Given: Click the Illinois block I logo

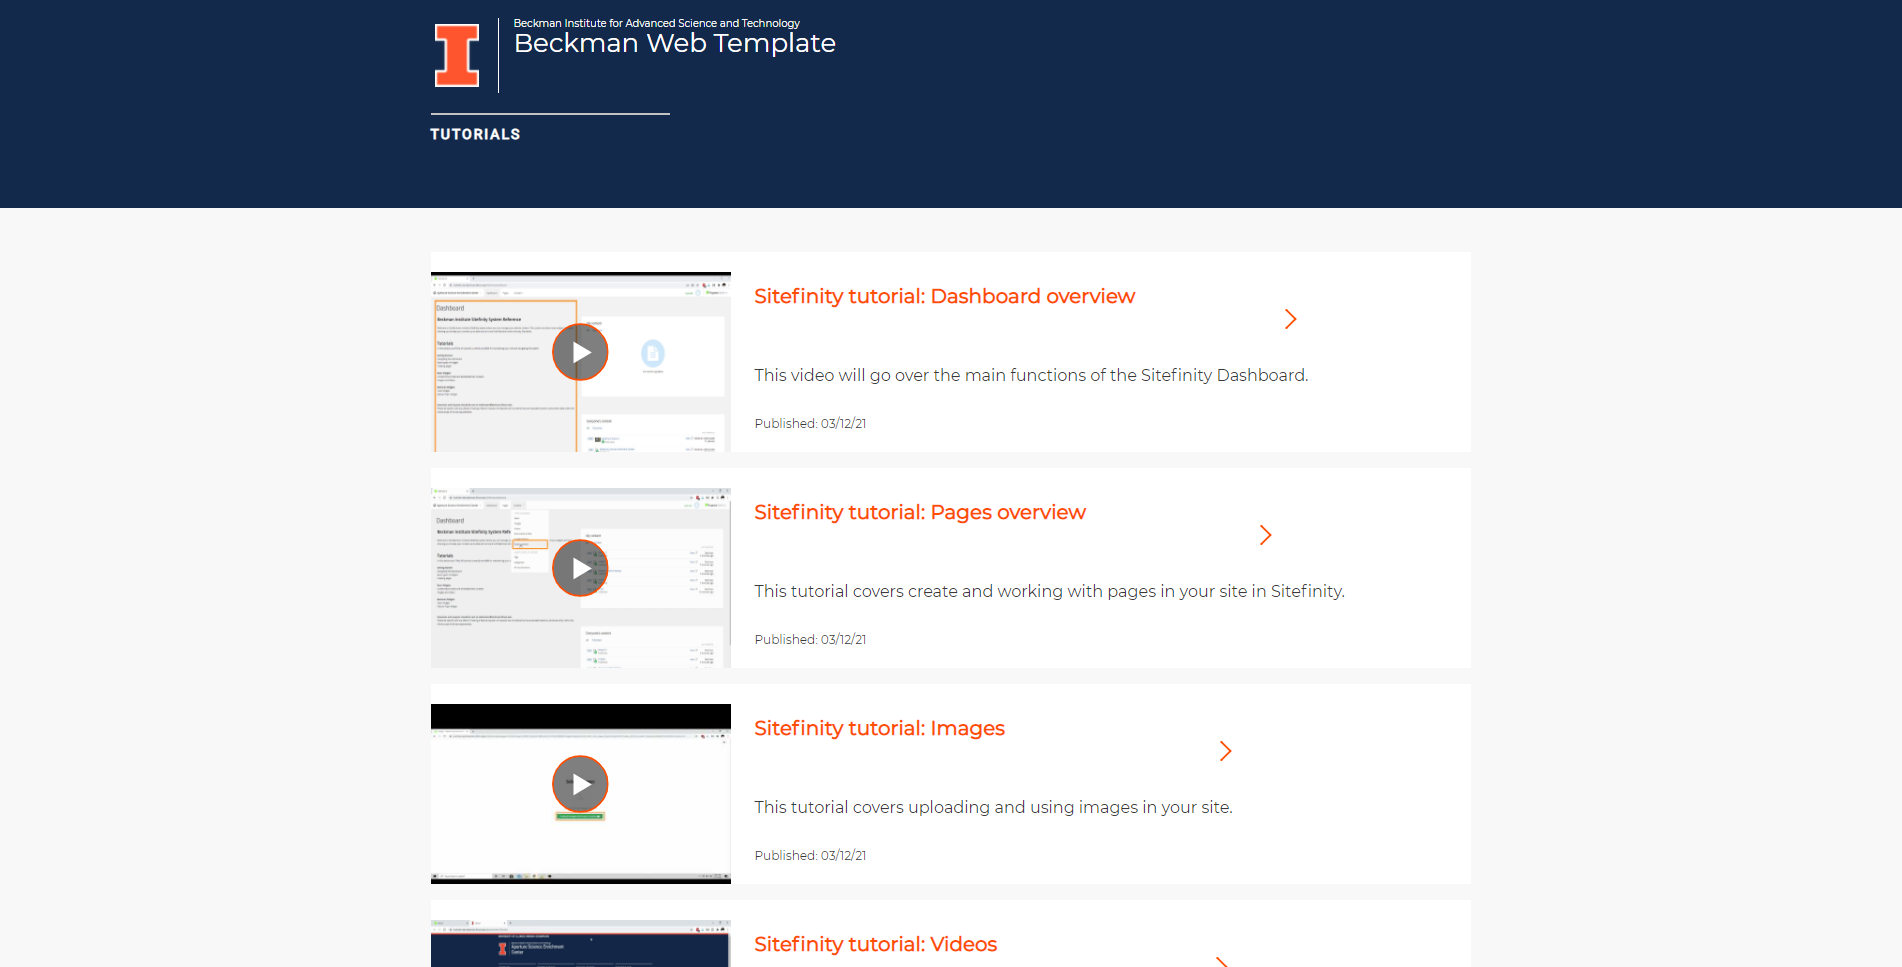Looking at the screenshot, I should tap(457, 56).
